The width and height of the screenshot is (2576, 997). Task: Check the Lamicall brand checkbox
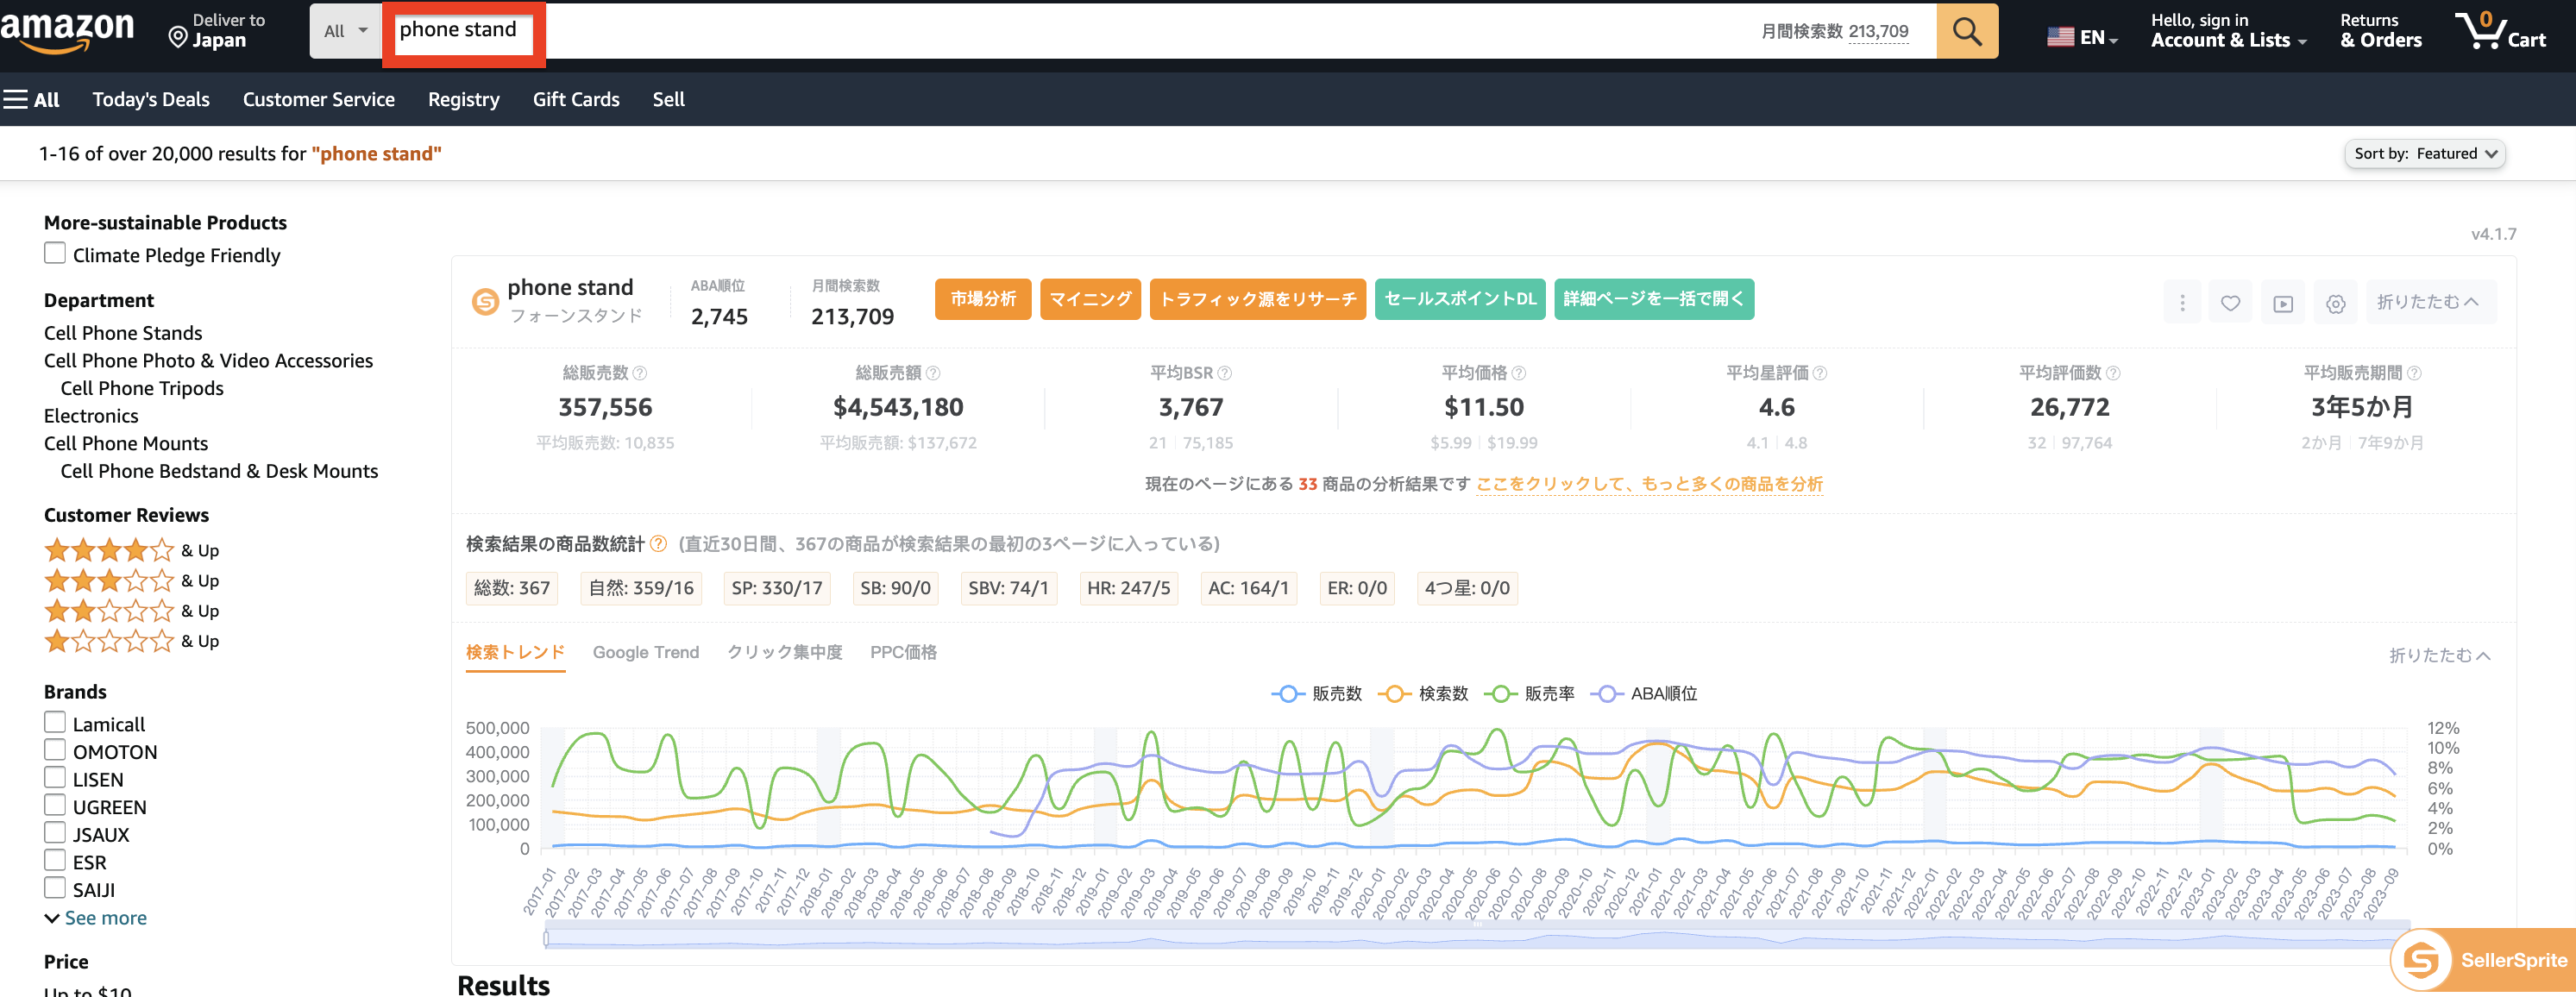[55, 722]
